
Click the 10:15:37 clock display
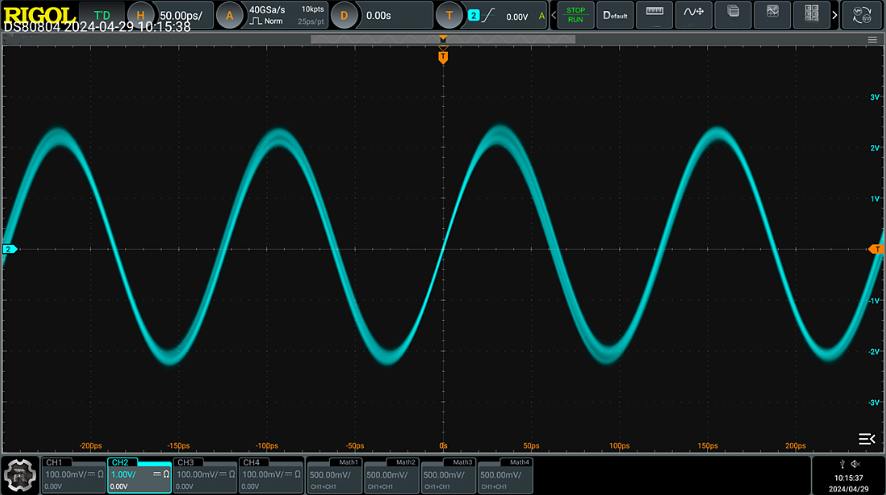pyautogui.click(x=849, y=478)
